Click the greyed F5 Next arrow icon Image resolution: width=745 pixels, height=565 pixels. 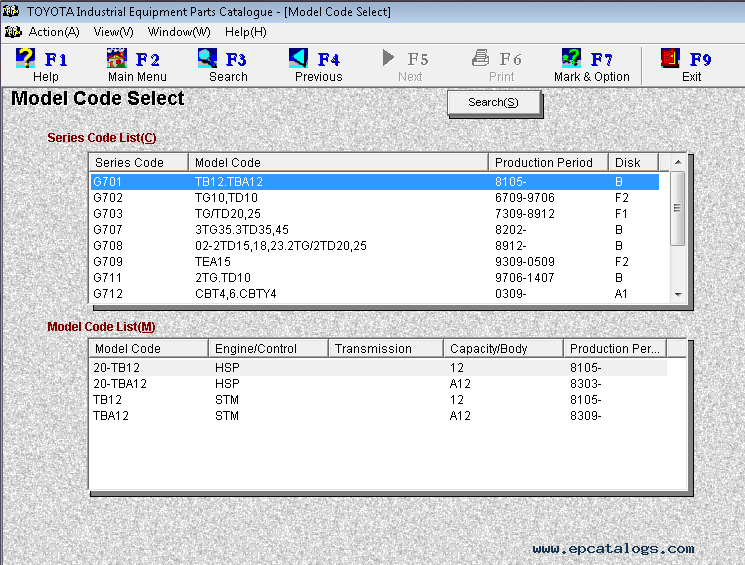click(x=388, y=58)
